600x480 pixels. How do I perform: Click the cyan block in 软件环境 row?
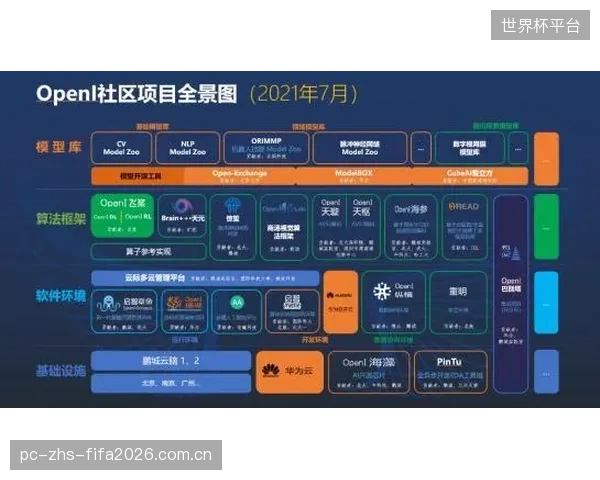click(546, 302)
